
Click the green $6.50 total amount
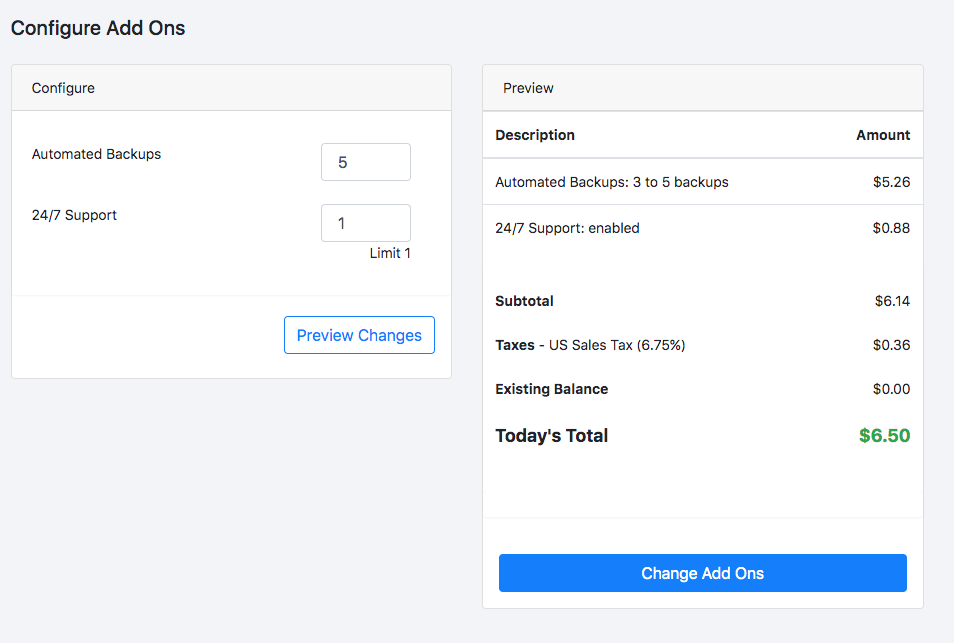pyautogui.click(x=884, y=436)
